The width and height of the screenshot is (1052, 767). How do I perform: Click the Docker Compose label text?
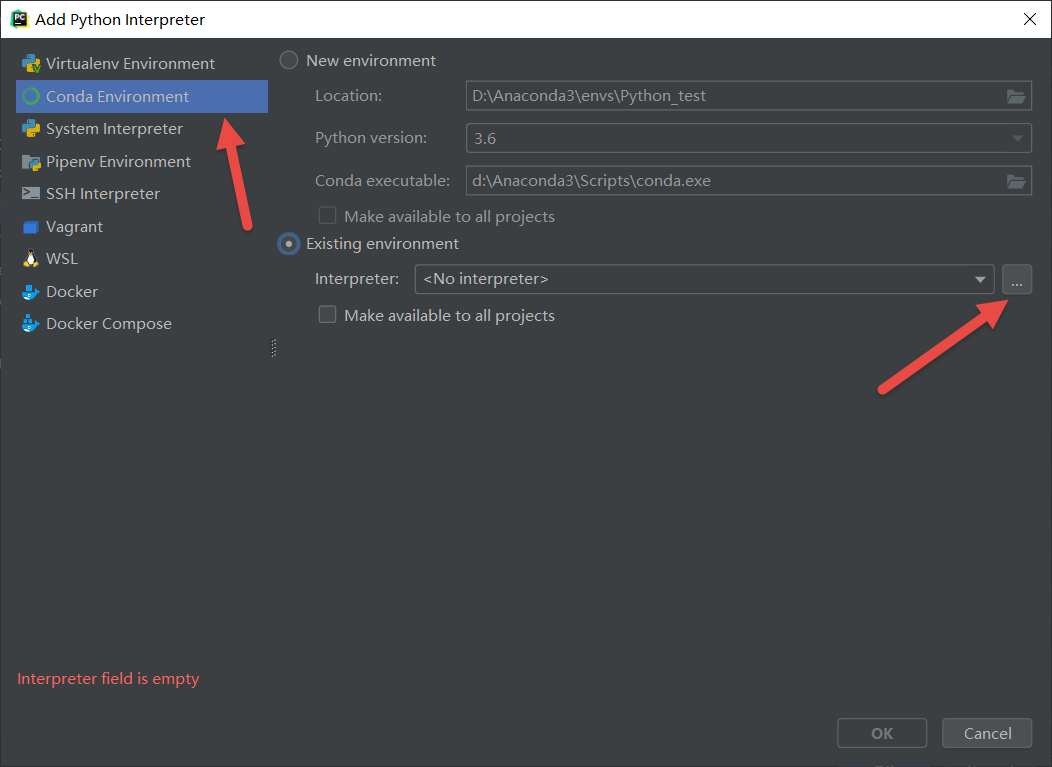[x=109, y=323]
